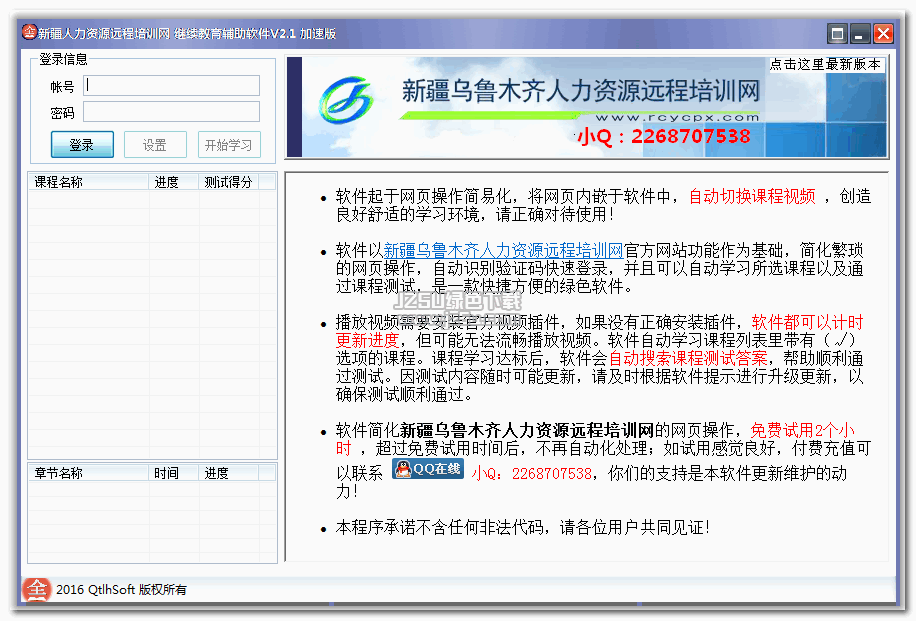
Task: Click the 2016 QtlhSoft 版权所有 status text
Action: tap(122, 589)
